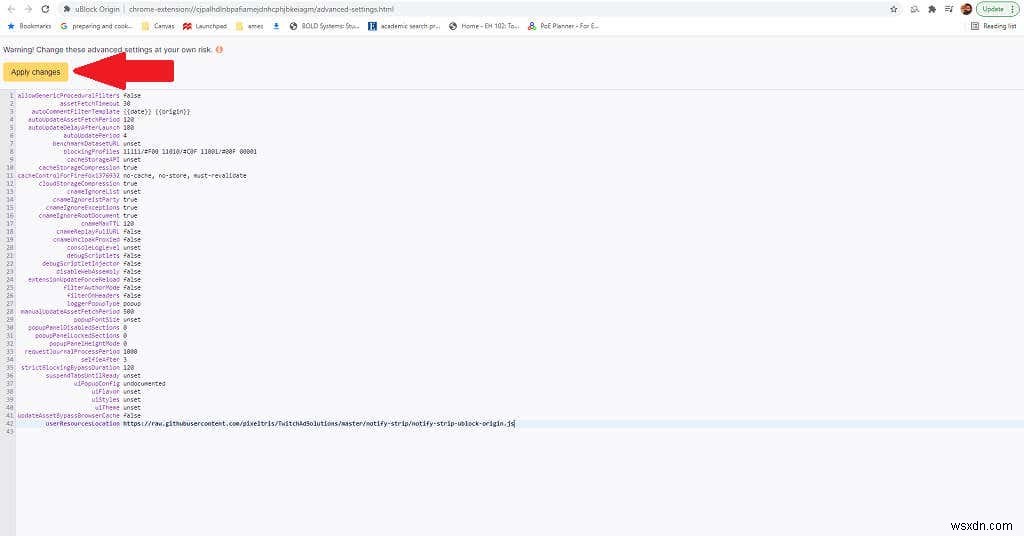Viewport: 1024px width, 536px height.
Task: Click the updateAssetBypassBrowserCache line
Action: pyautogui.click(x=79, y=416)
